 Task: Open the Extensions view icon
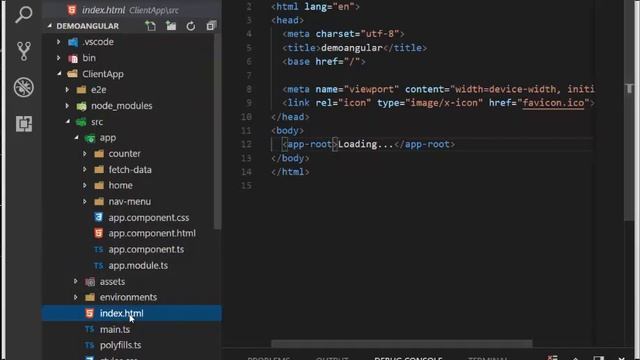(24, 123)
